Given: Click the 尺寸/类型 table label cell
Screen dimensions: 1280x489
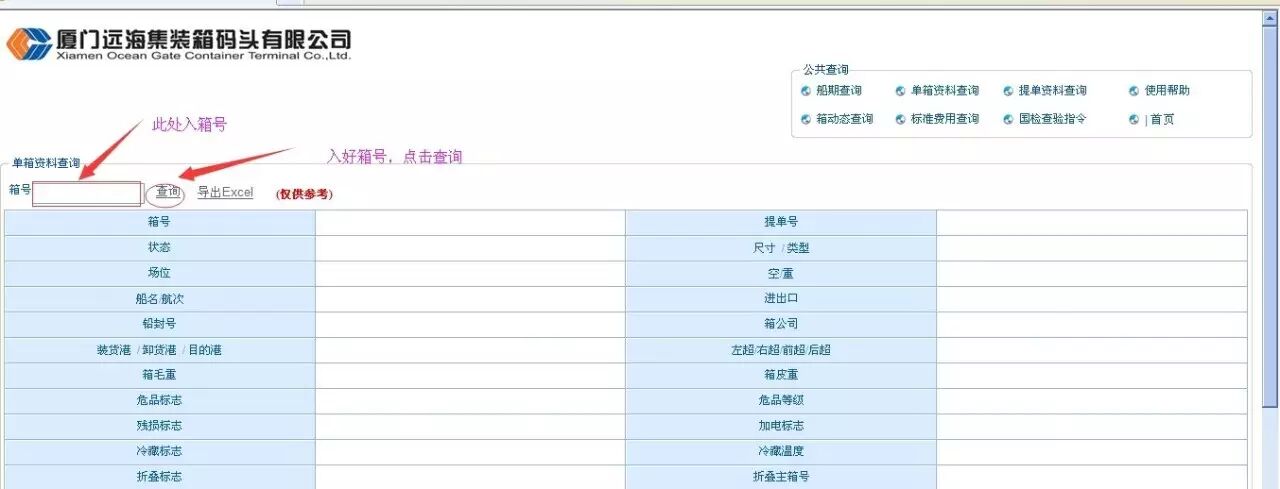Looking at the screenshot, I should pos(781,248).
